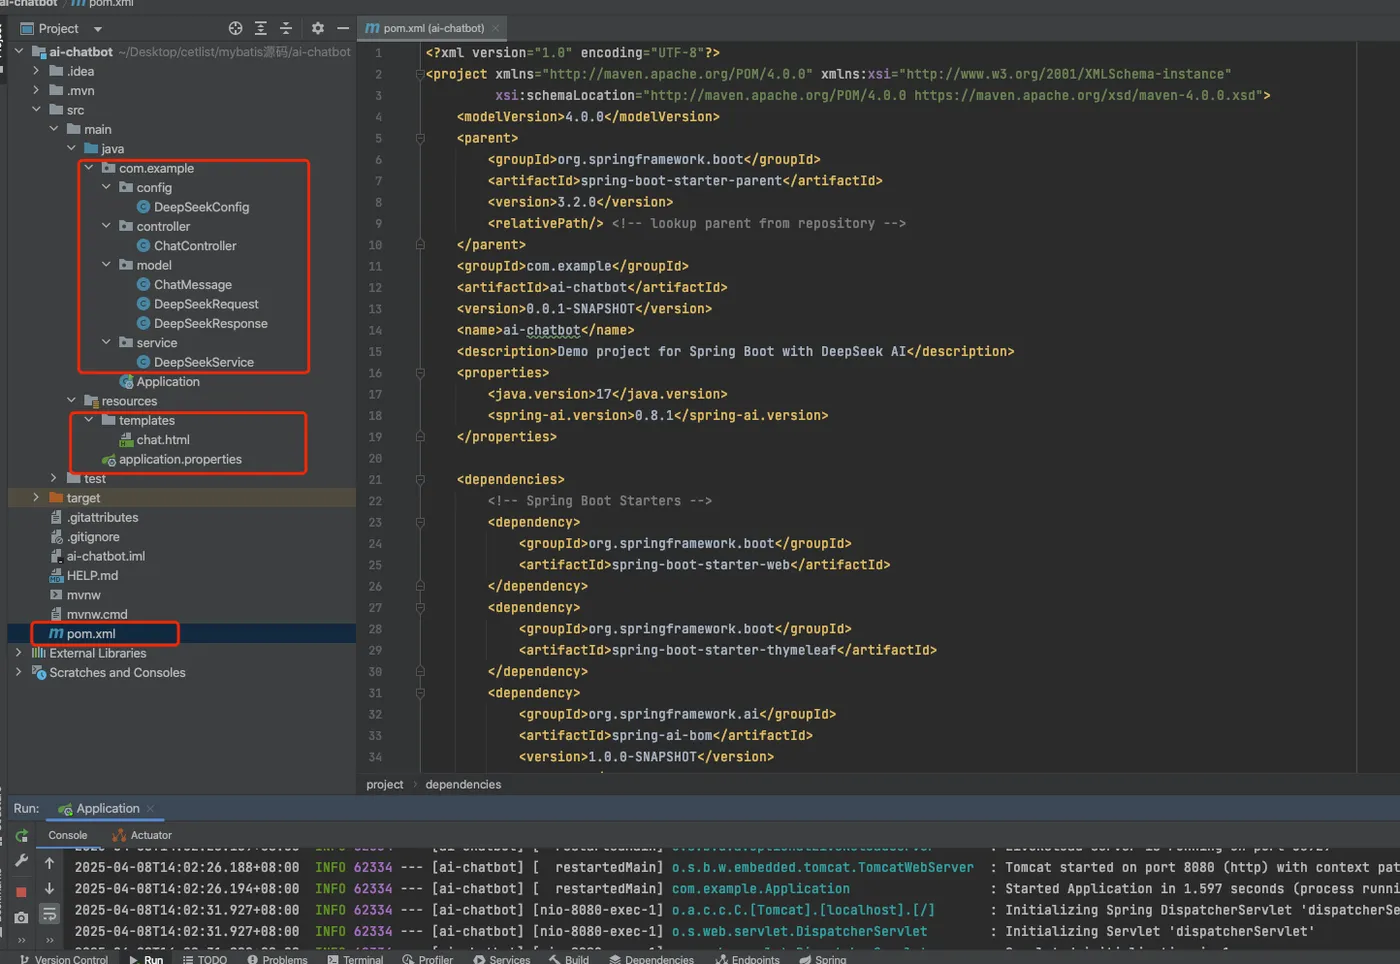Toggle fold marker on the parent tag line

(420, 138)
